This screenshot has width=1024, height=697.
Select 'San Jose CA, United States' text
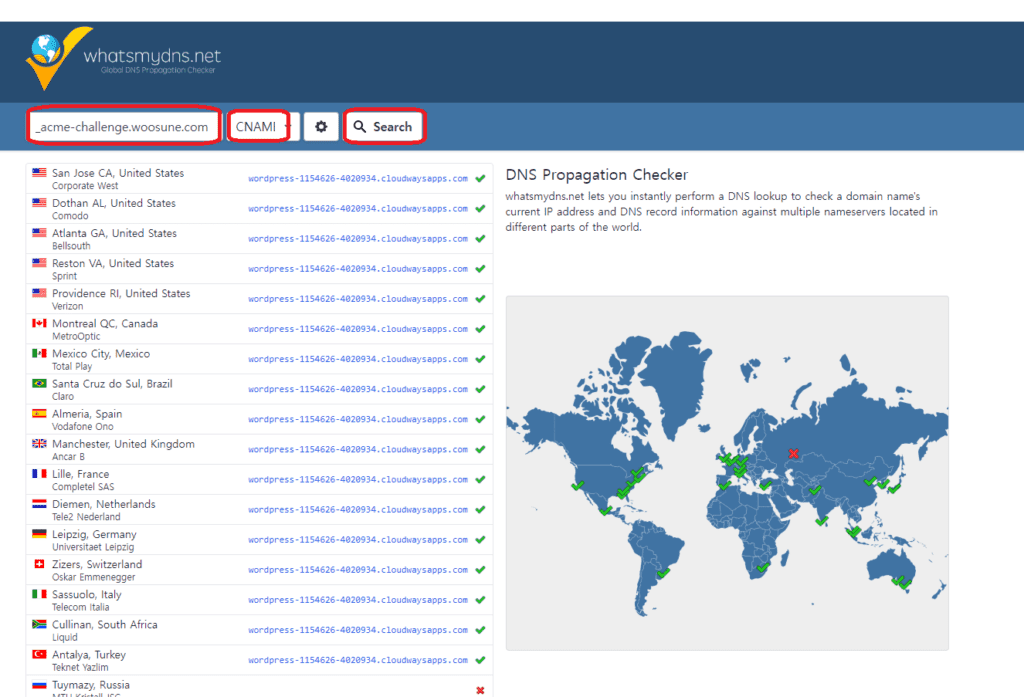(118, 173)
